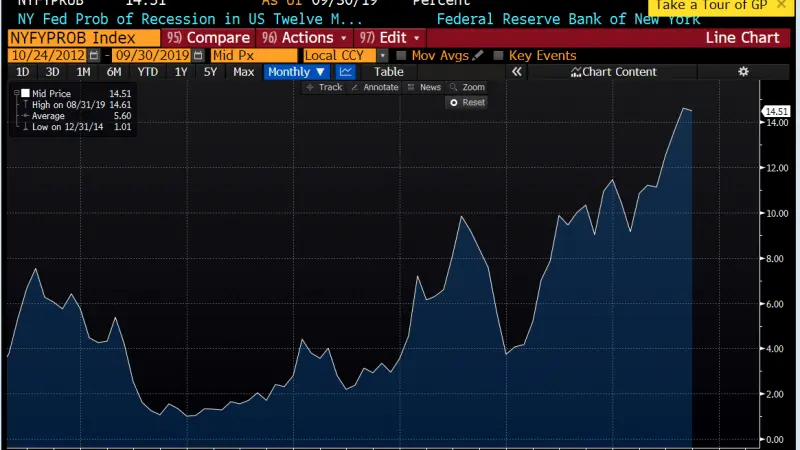Activate the Zoom tool
Viewport: 800px width, 450px height.
pyautogui.click(x=467, y=87)
